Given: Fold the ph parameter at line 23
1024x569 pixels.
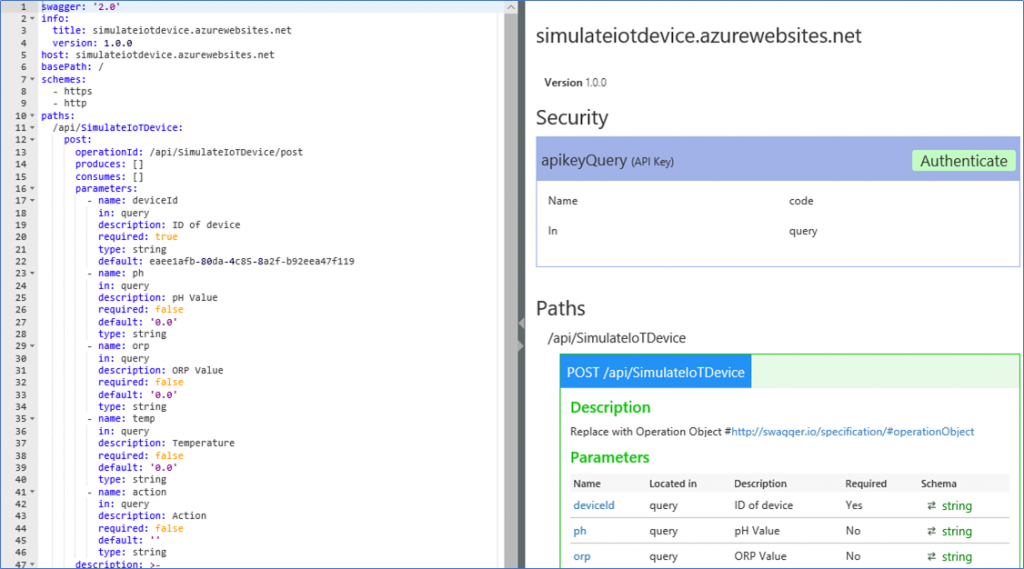Looking at the screenshot, I should 33,273.
